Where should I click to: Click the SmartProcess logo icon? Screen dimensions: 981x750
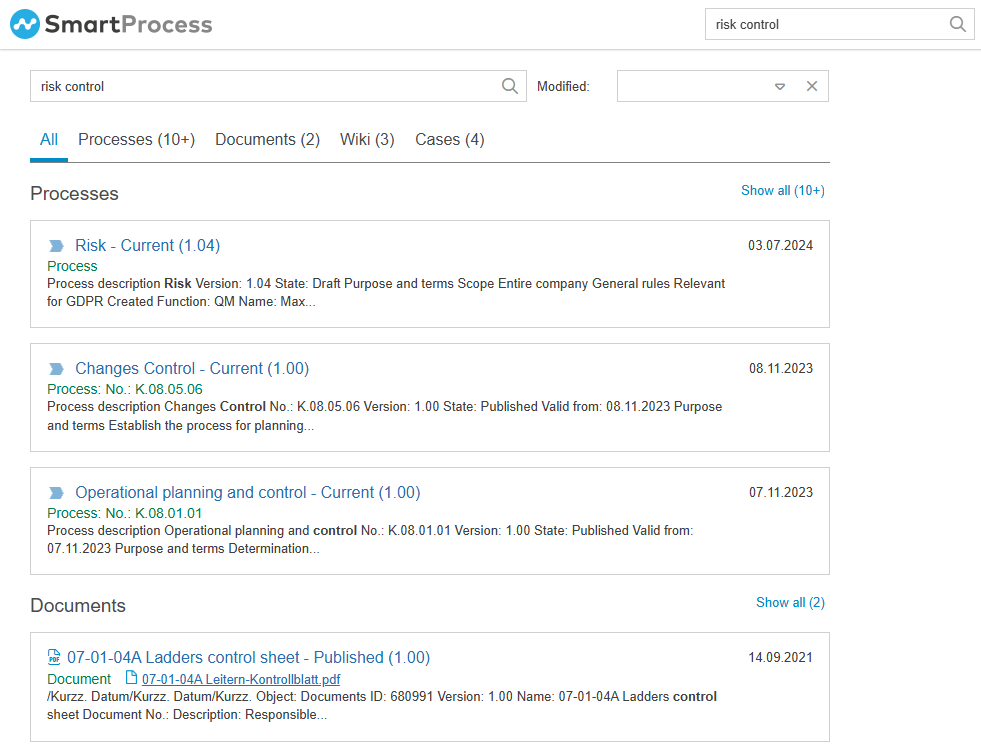coord(25,24)
